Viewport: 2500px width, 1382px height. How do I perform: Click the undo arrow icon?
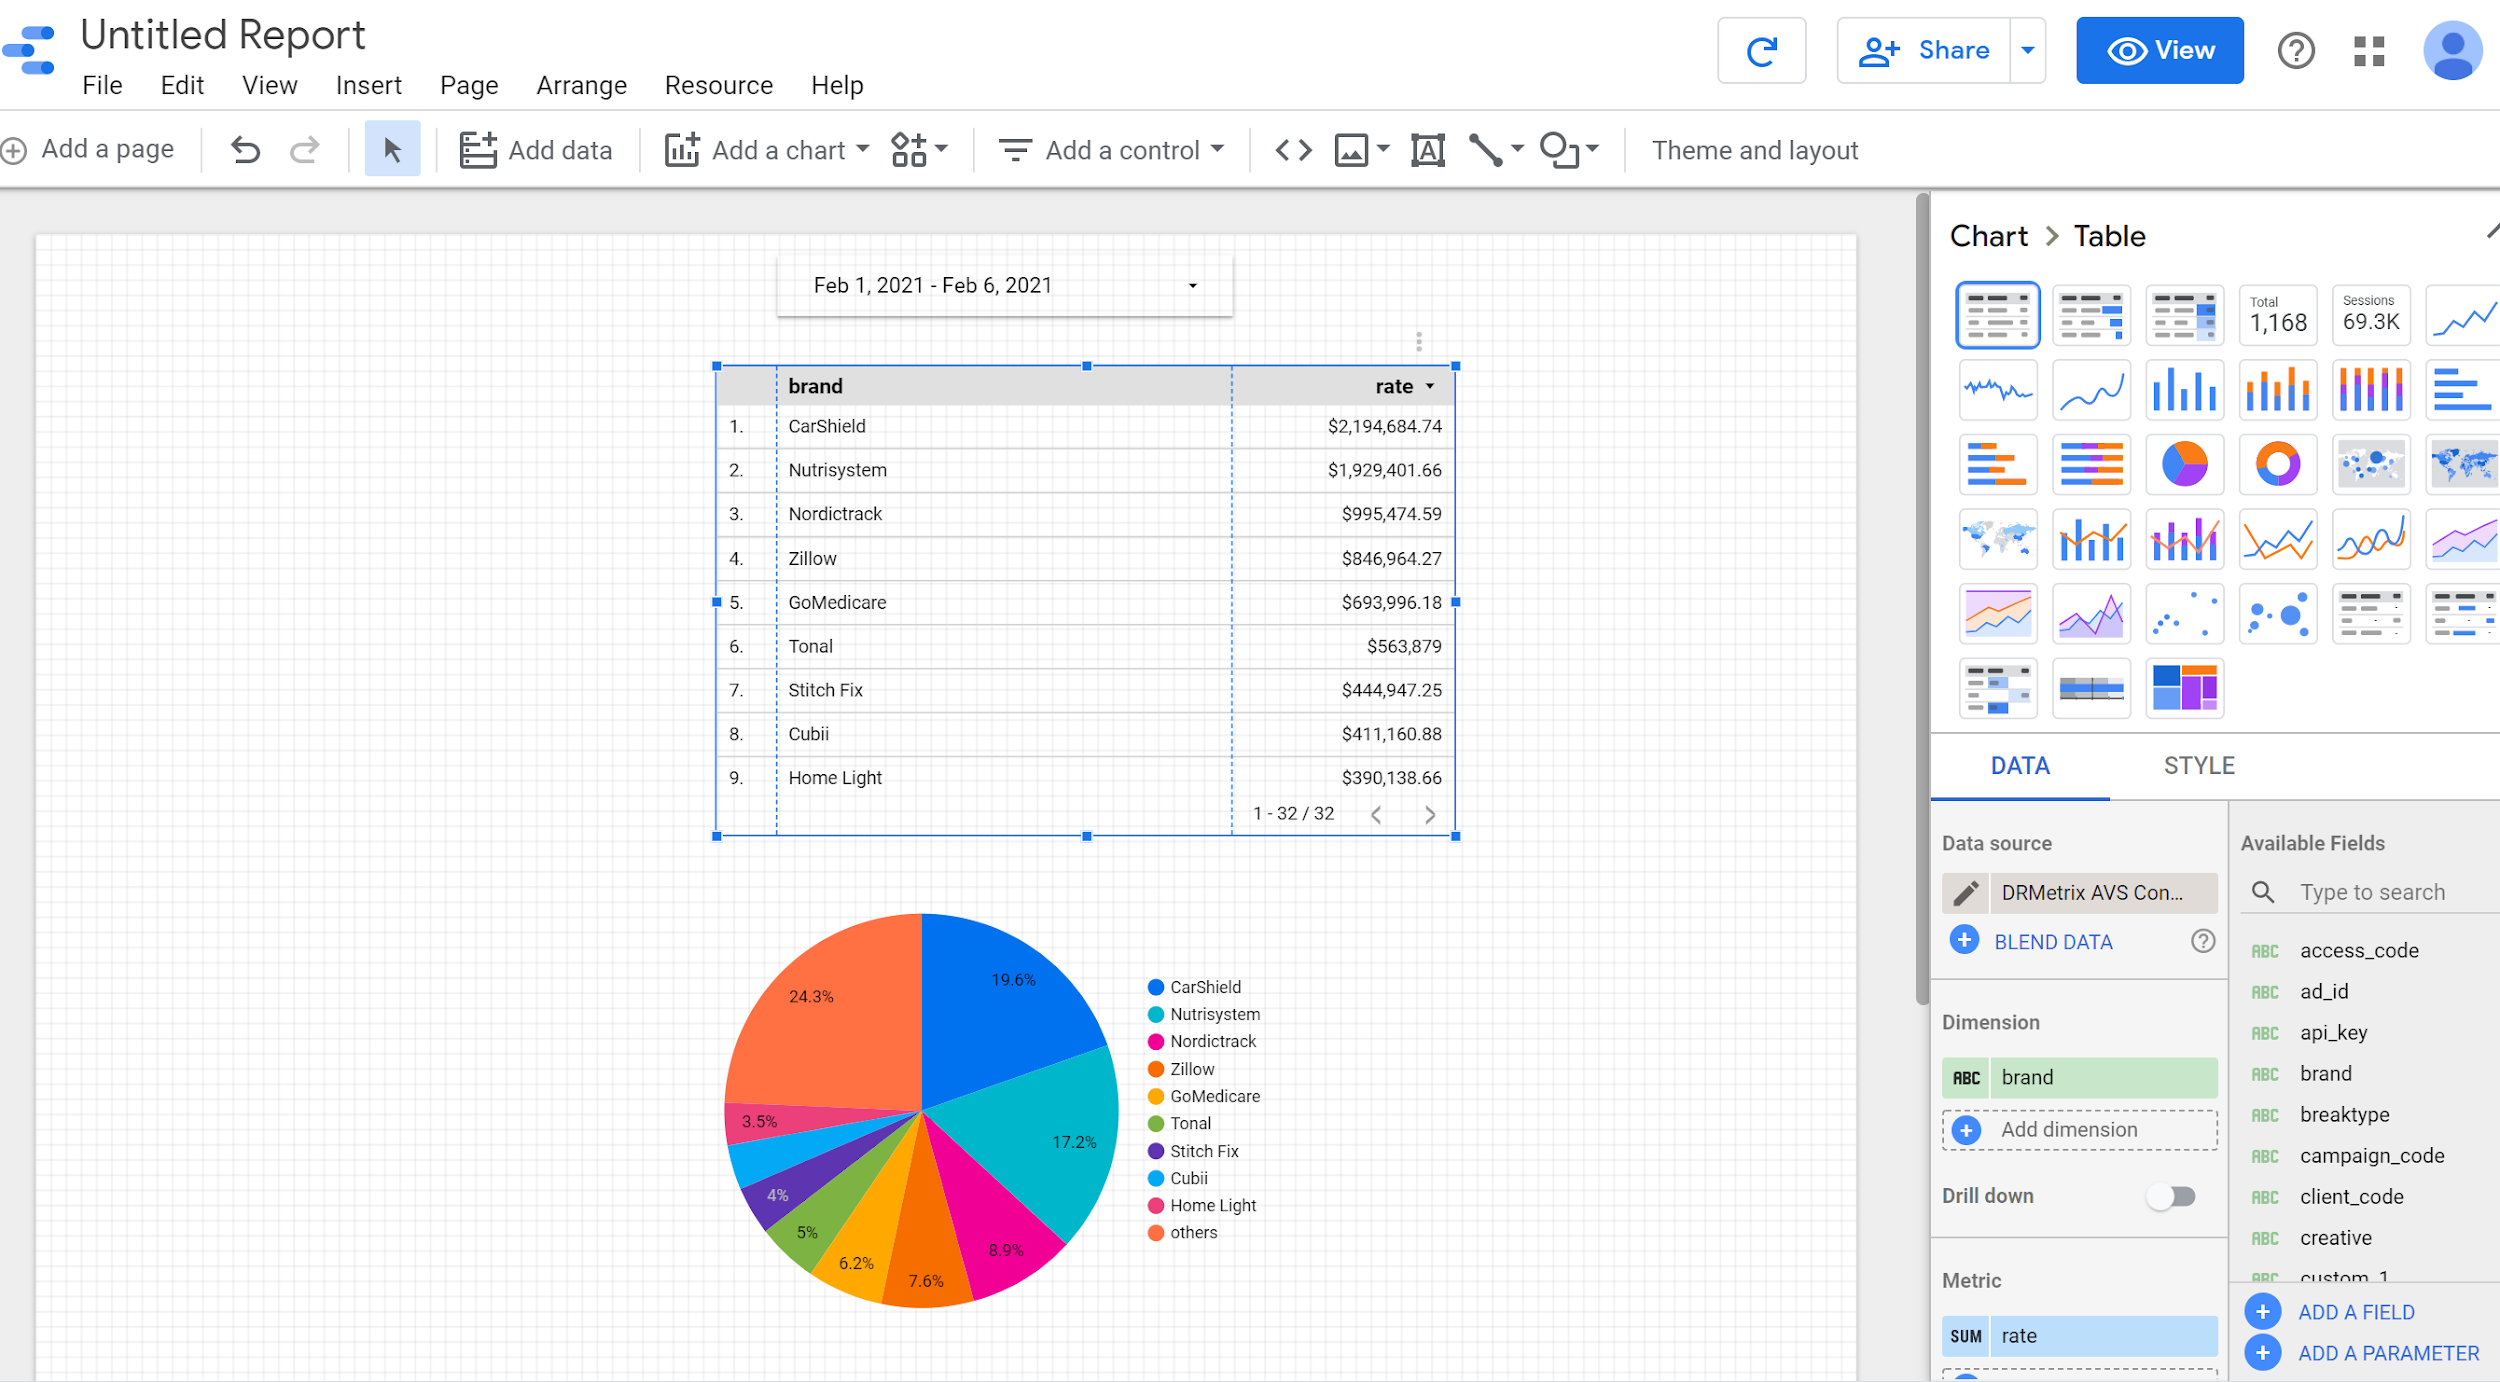[245, 150]
